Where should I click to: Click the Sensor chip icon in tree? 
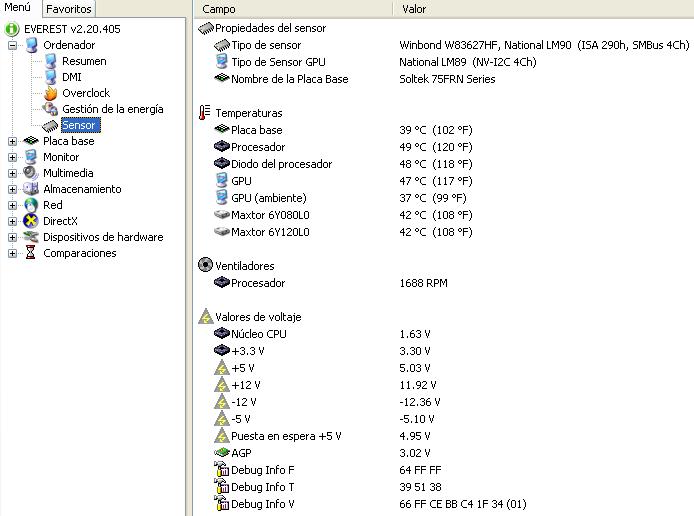click(50, 126)
